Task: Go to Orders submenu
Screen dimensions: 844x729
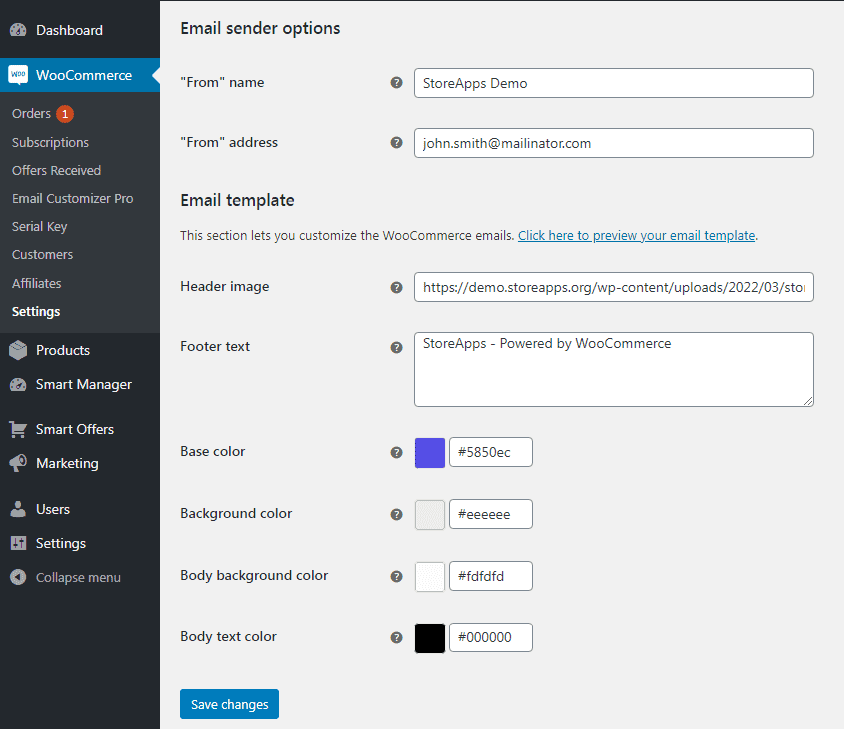Action: pos(31,114)
